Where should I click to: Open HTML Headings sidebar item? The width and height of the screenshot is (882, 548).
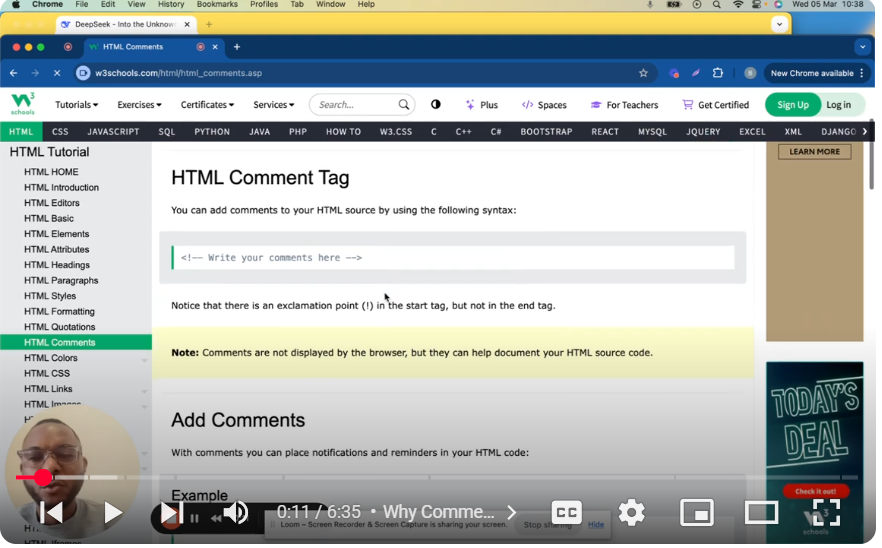pos(57,265)
